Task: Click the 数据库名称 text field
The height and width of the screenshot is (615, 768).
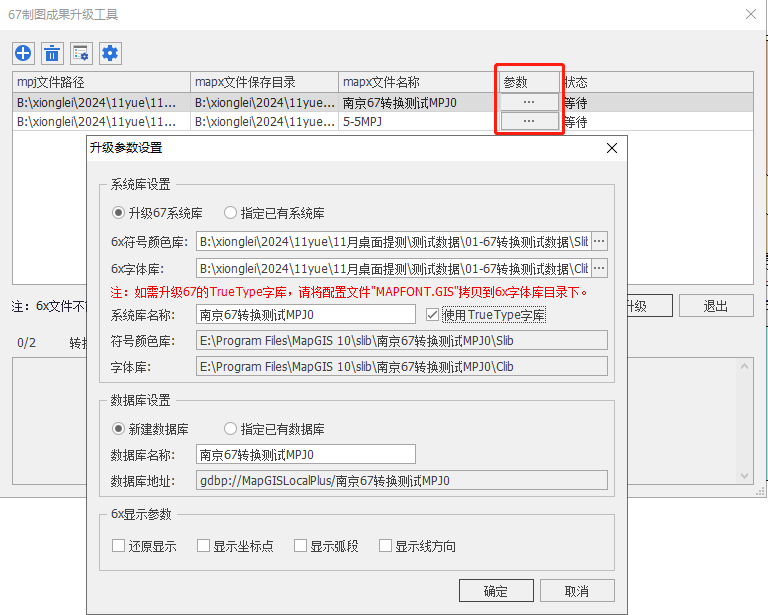Action: pyautogui.click(x=305, y=455)
